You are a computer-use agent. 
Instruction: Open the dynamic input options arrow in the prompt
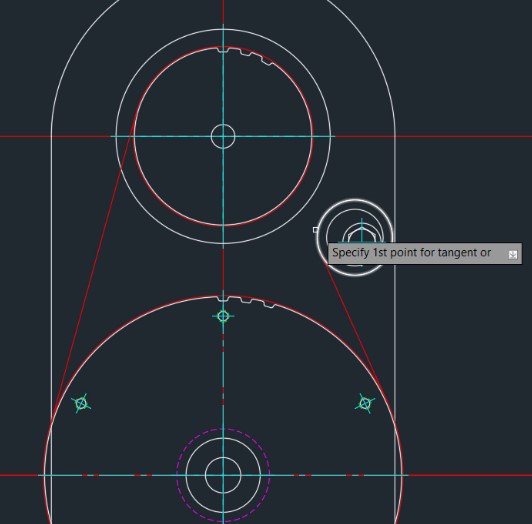click(x=513, y=255)
